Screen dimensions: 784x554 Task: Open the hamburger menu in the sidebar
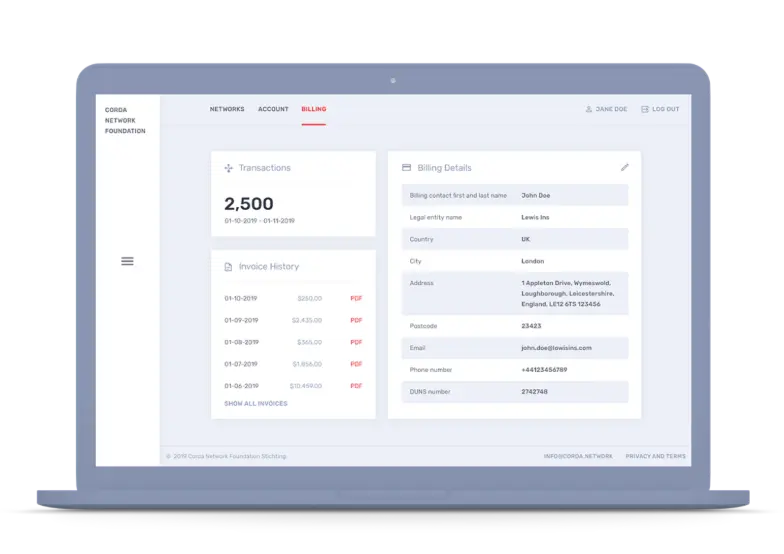coord(127,261)
